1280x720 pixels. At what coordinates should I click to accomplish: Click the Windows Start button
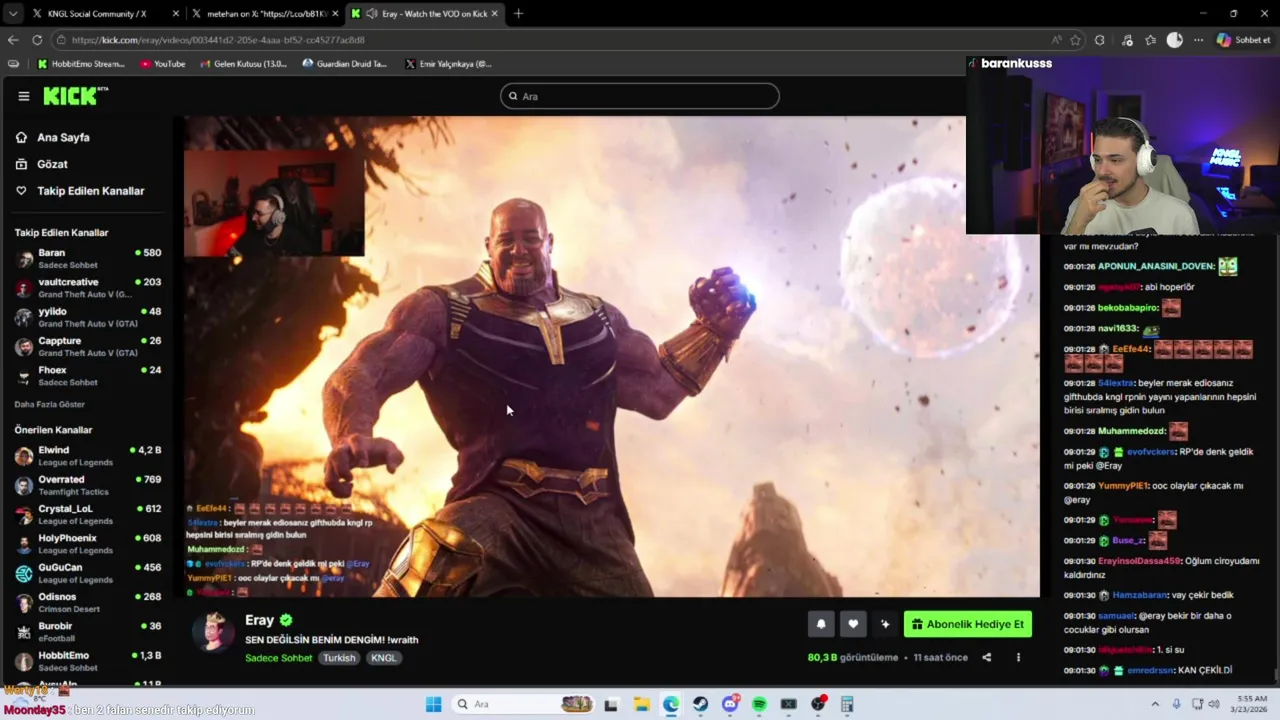433,704
